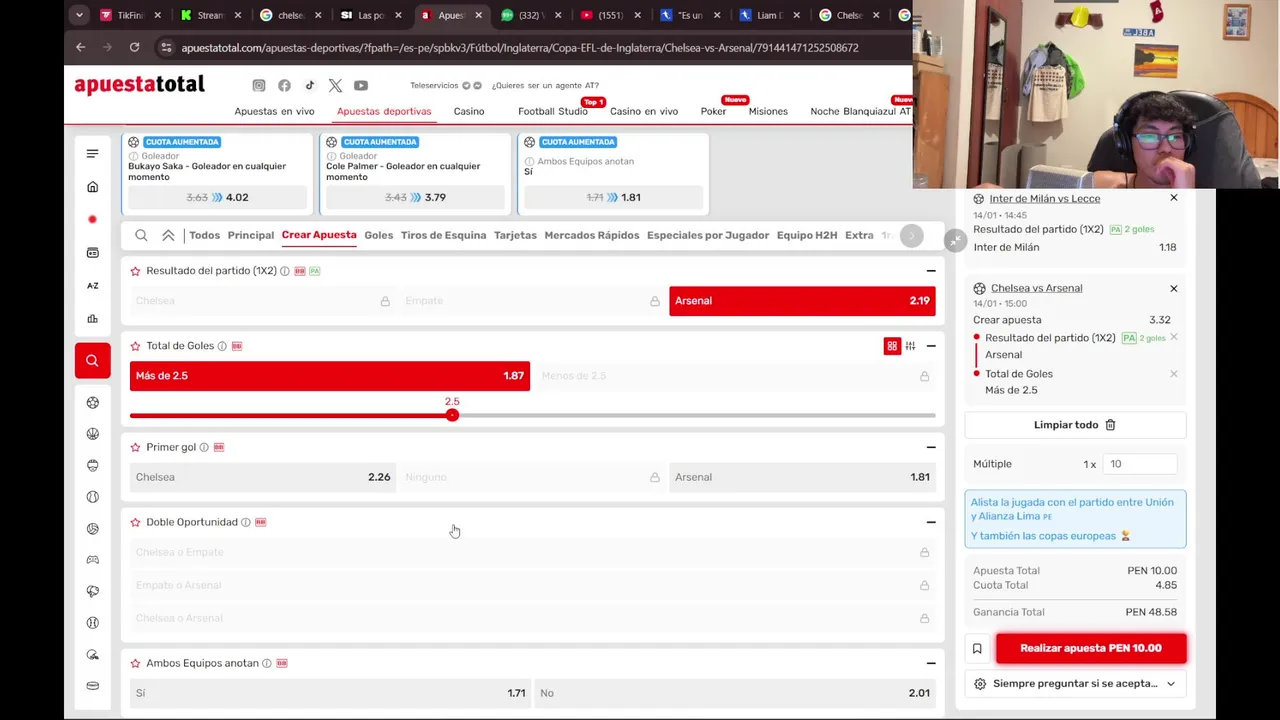Screen dimensions: 1280x720
Task: Favorite the Primer gol market star
Action: coord(135,447)
